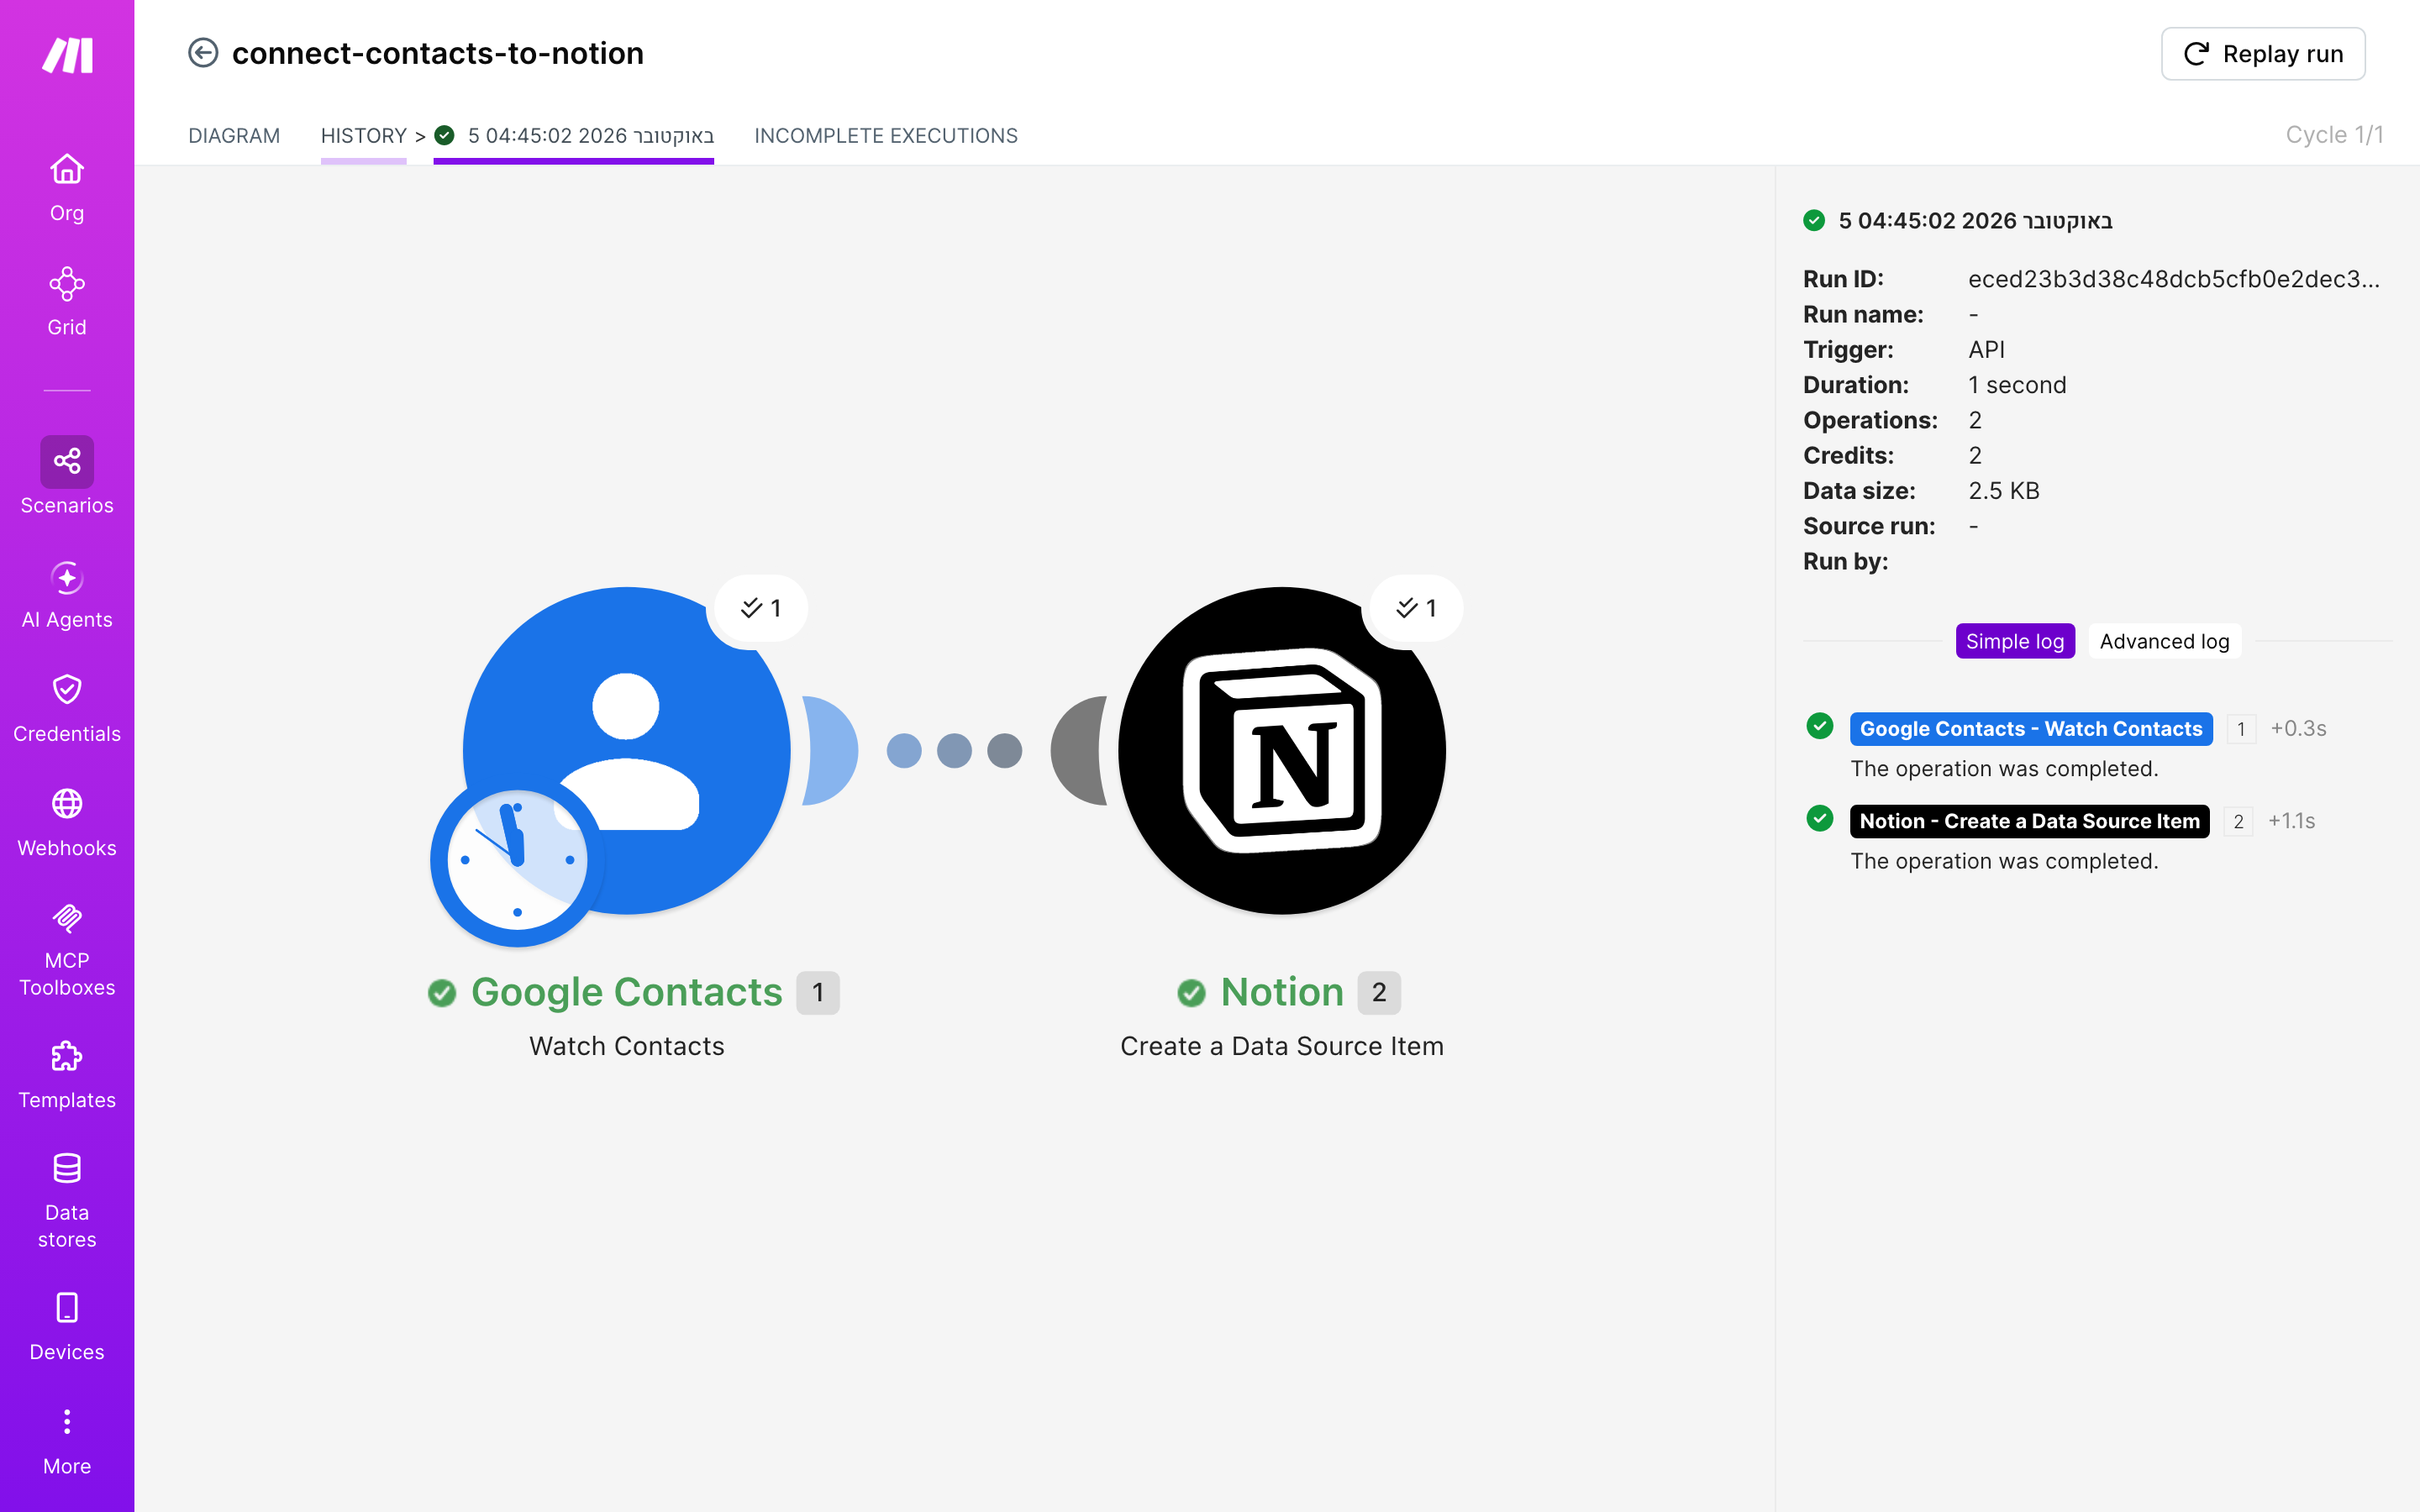Open the More menu with three dots
The width and height of the screenshot is (2420, 1512).
click(x=67, y=1441)
